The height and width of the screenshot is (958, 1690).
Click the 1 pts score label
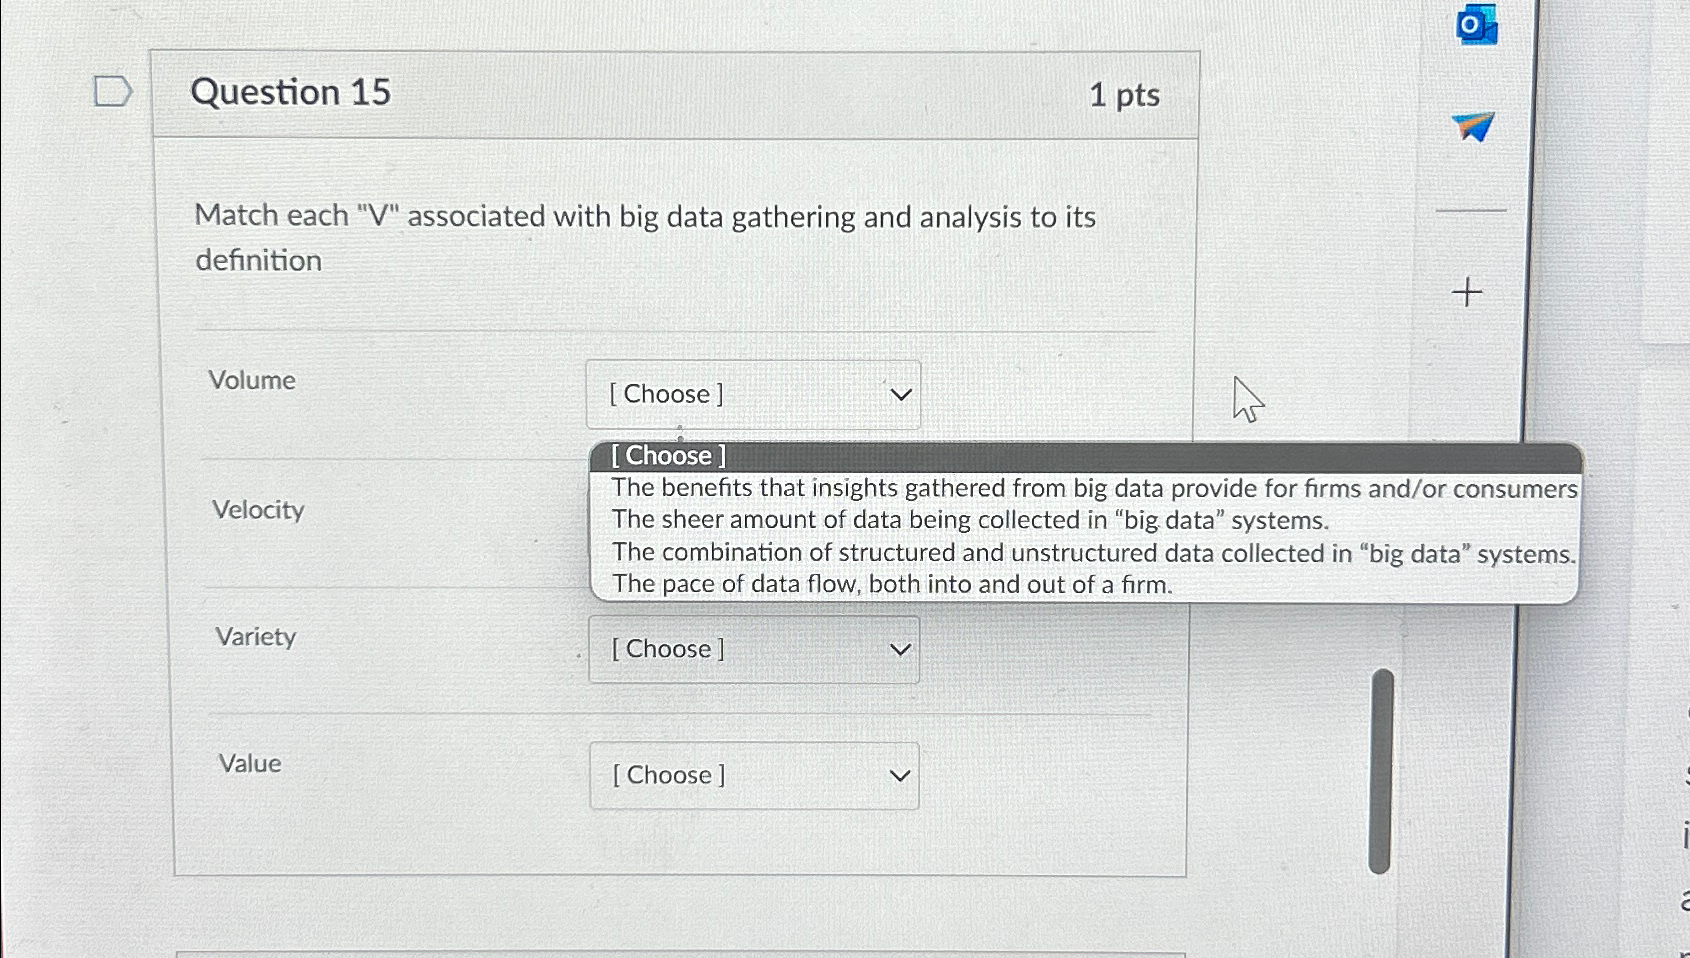pos(1127,94)
